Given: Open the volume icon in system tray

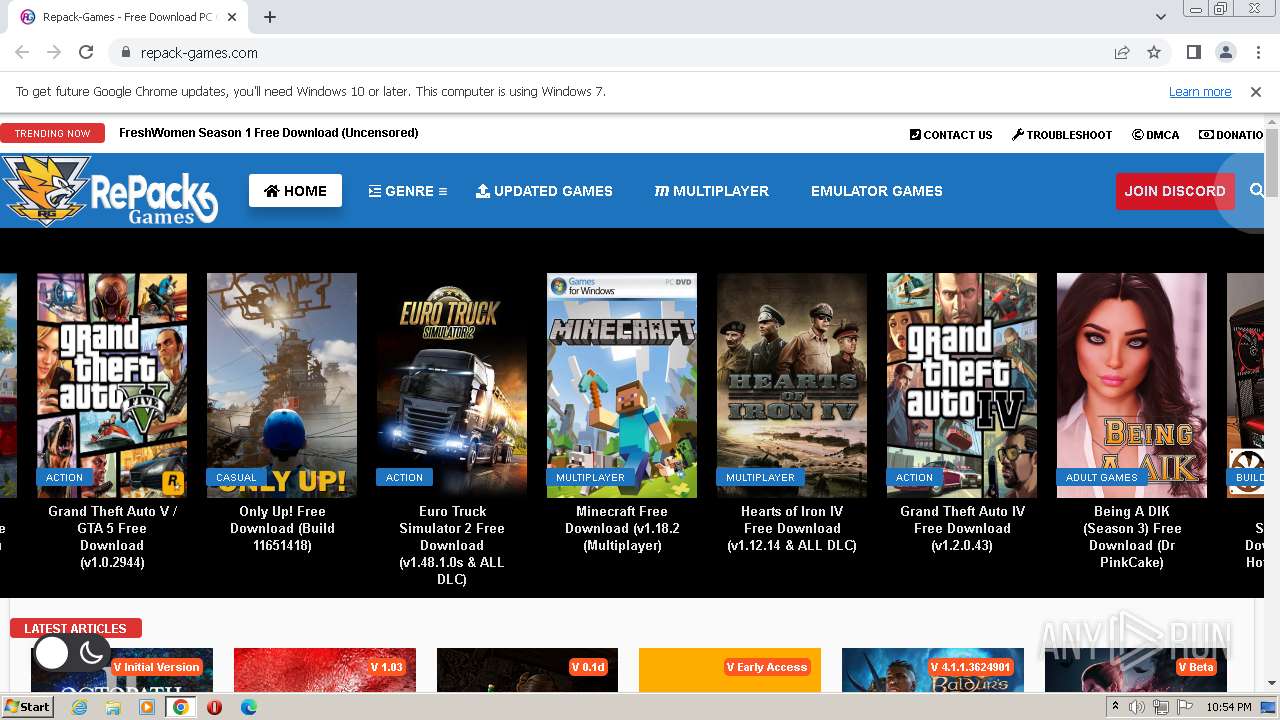Looking at the screenshot, I should (x=1137, y=707).
